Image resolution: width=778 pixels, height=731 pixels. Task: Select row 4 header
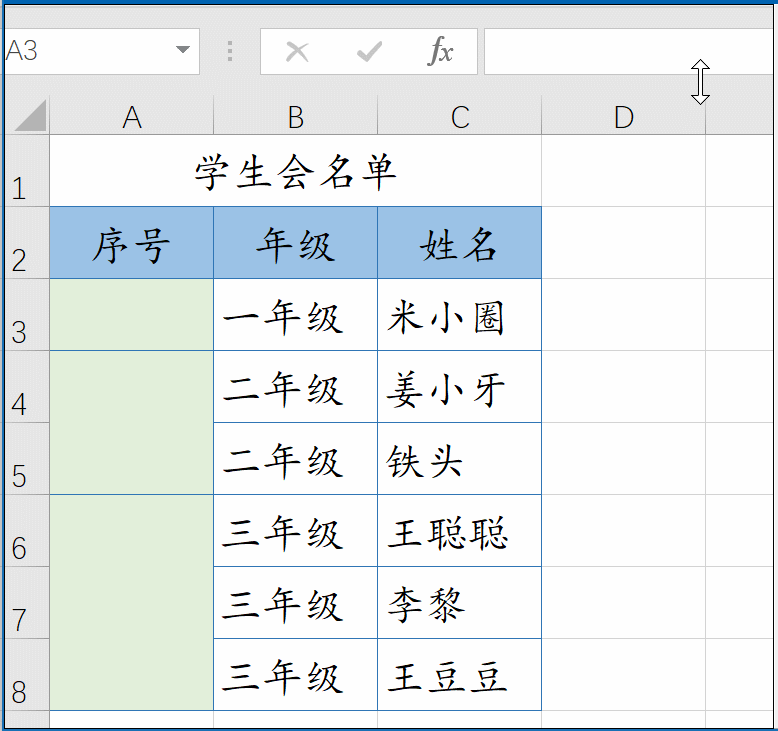coord(26,387)
